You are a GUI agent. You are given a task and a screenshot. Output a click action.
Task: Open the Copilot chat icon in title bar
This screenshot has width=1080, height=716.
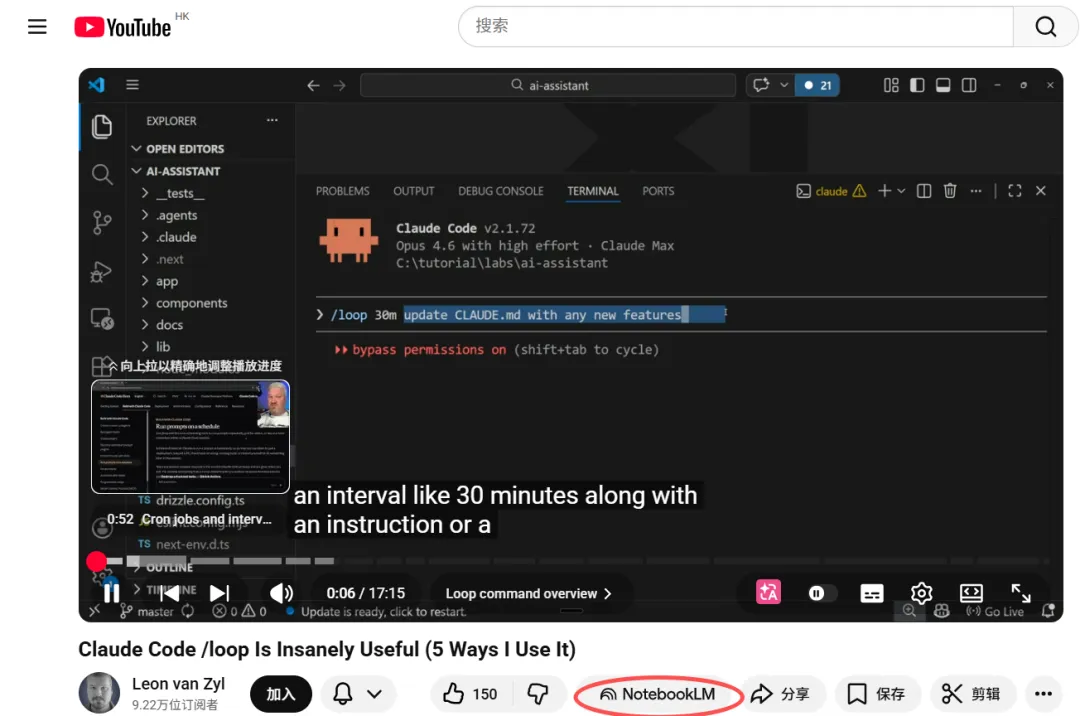click(761, 85)
